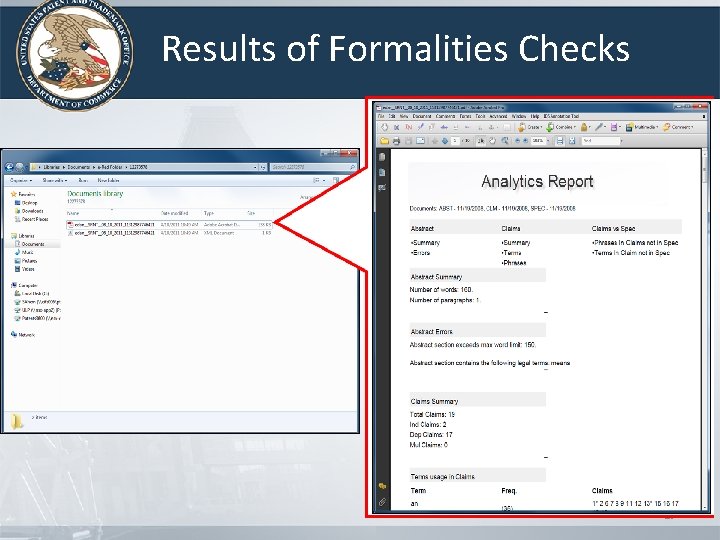The width and height of the screenshot is (720, 540).
Task: Select Computer in Explorer navigation pane
Action: click(24, 286)
